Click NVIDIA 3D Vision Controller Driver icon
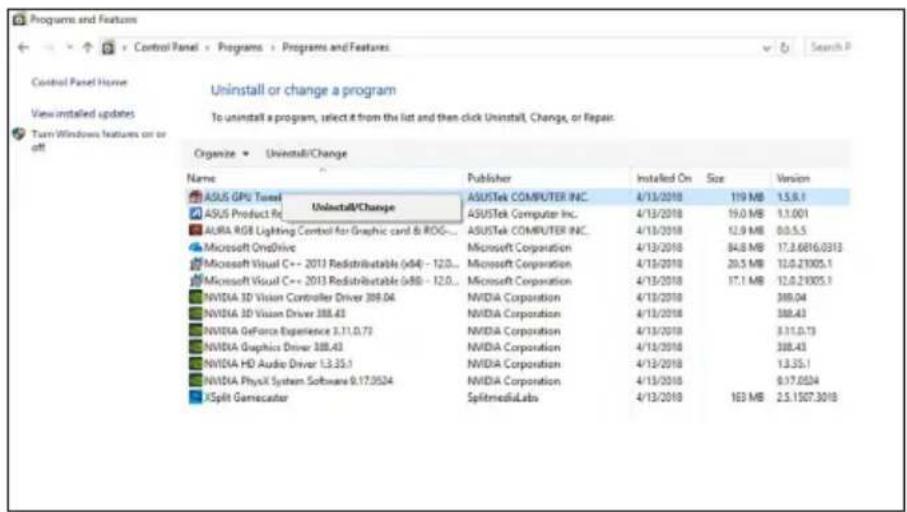907x512 pixels. tap(196, 297)
